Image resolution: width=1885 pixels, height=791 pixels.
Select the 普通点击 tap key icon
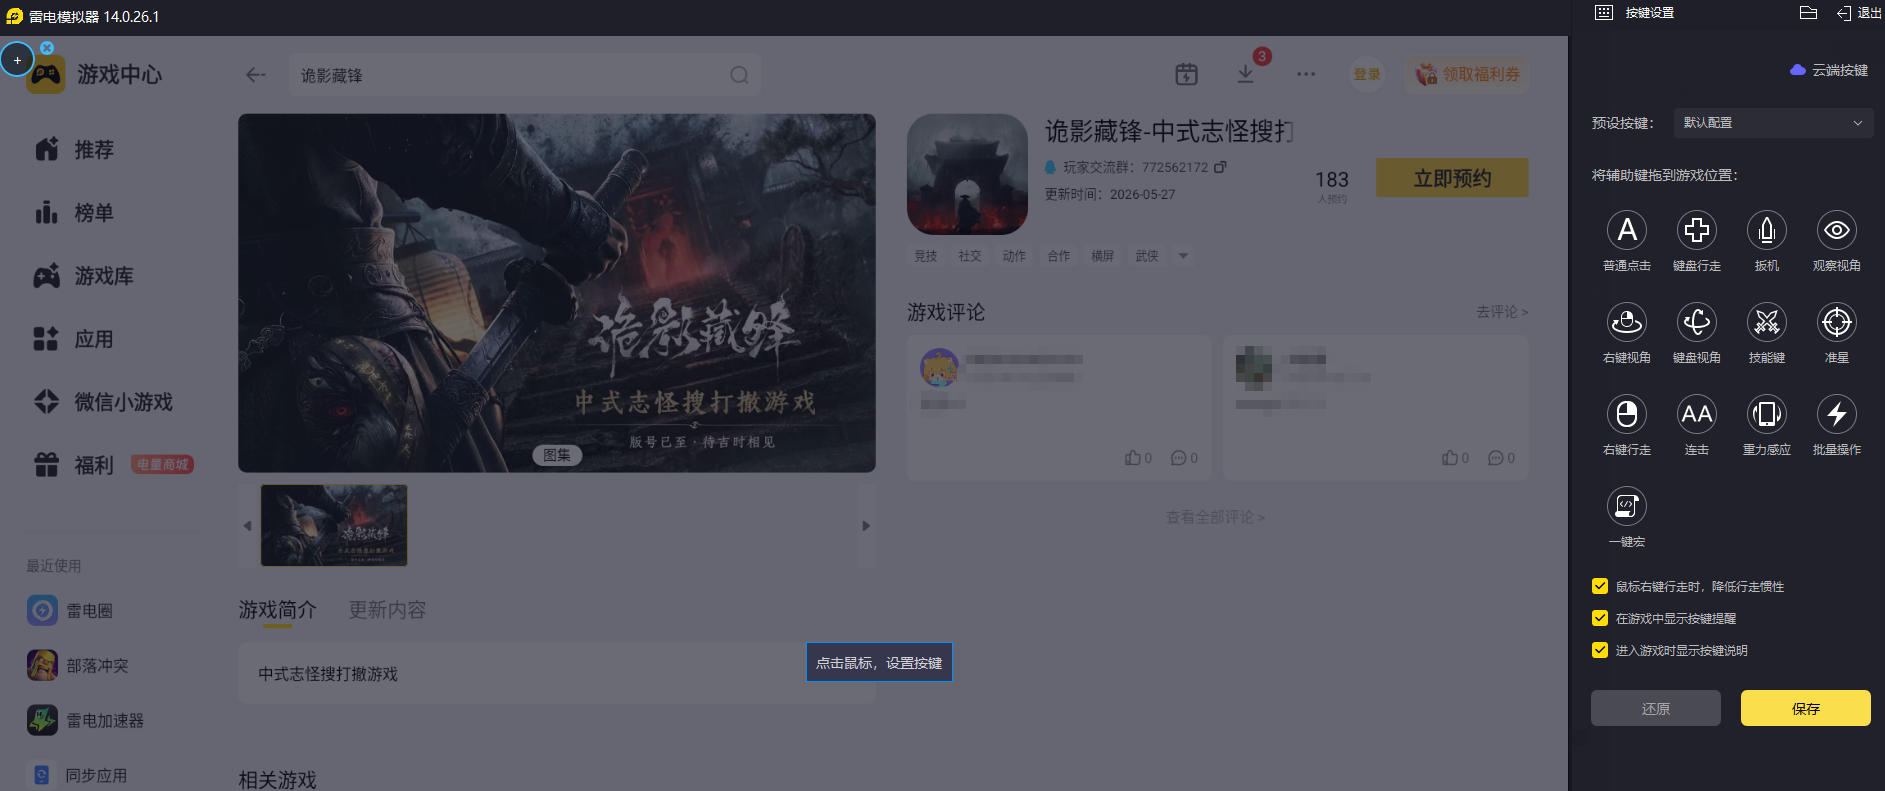click(1627, 230)
